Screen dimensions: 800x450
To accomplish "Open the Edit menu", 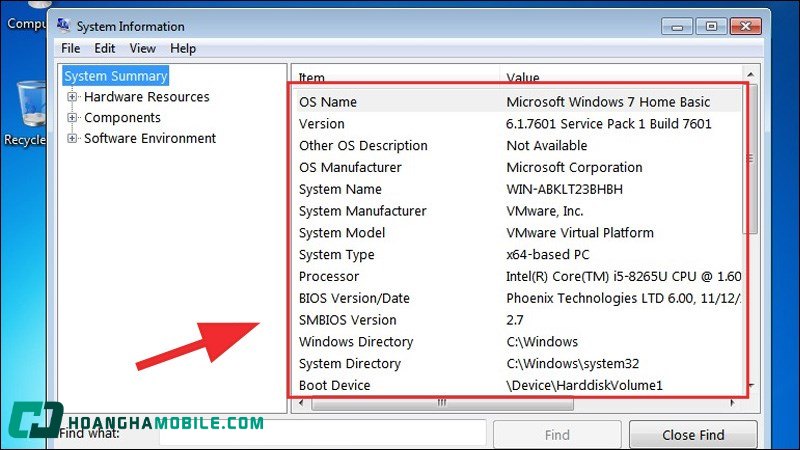I will [105, 48].
